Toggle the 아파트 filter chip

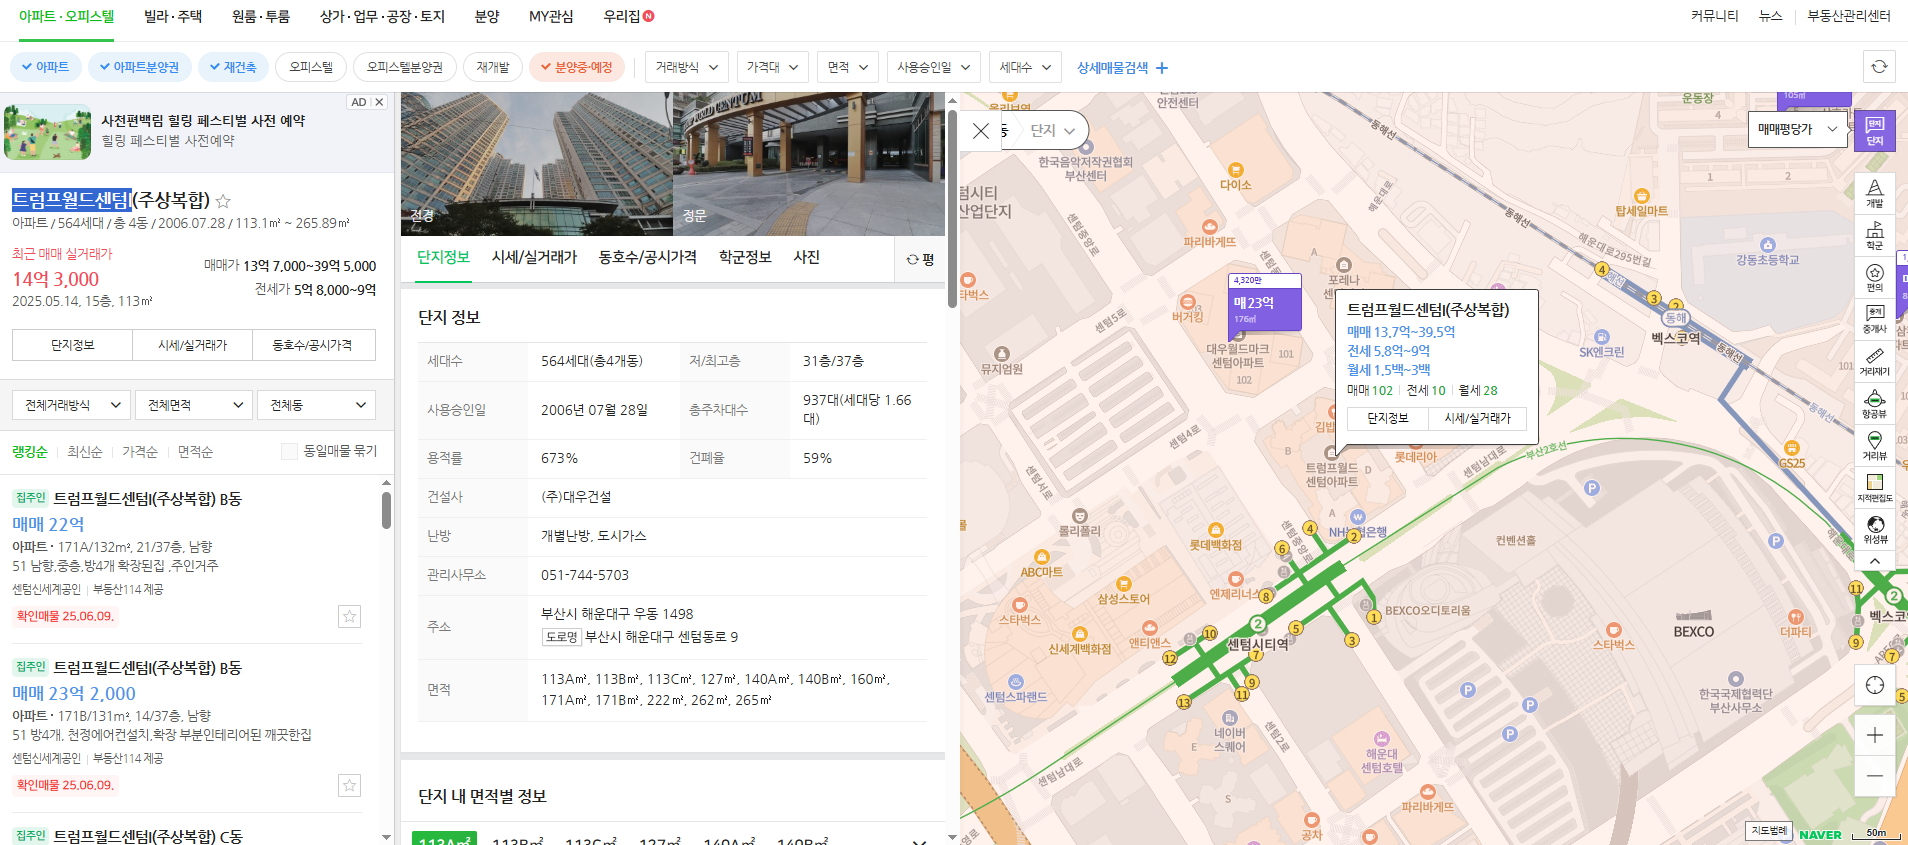pyautogui.click(x=45, y=67)
